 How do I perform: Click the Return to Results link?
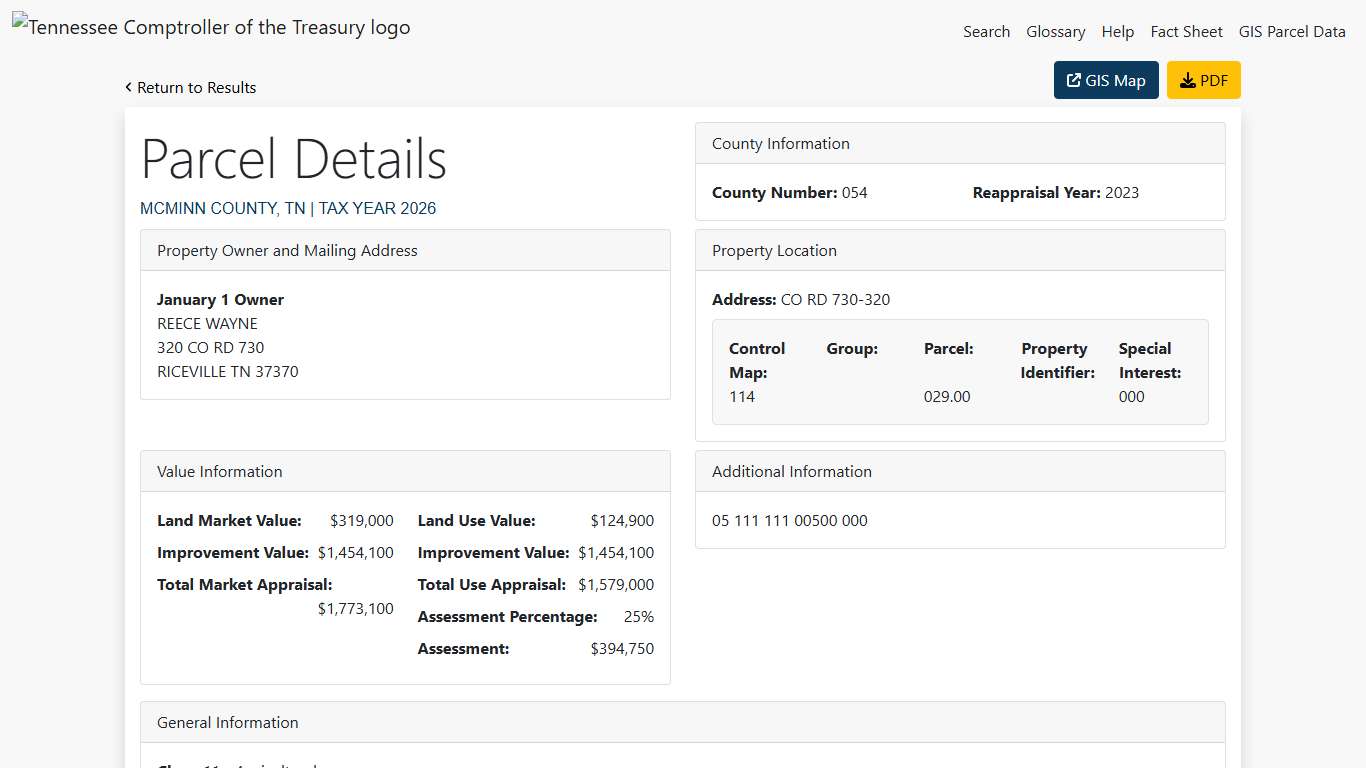[x=196, y=88]
